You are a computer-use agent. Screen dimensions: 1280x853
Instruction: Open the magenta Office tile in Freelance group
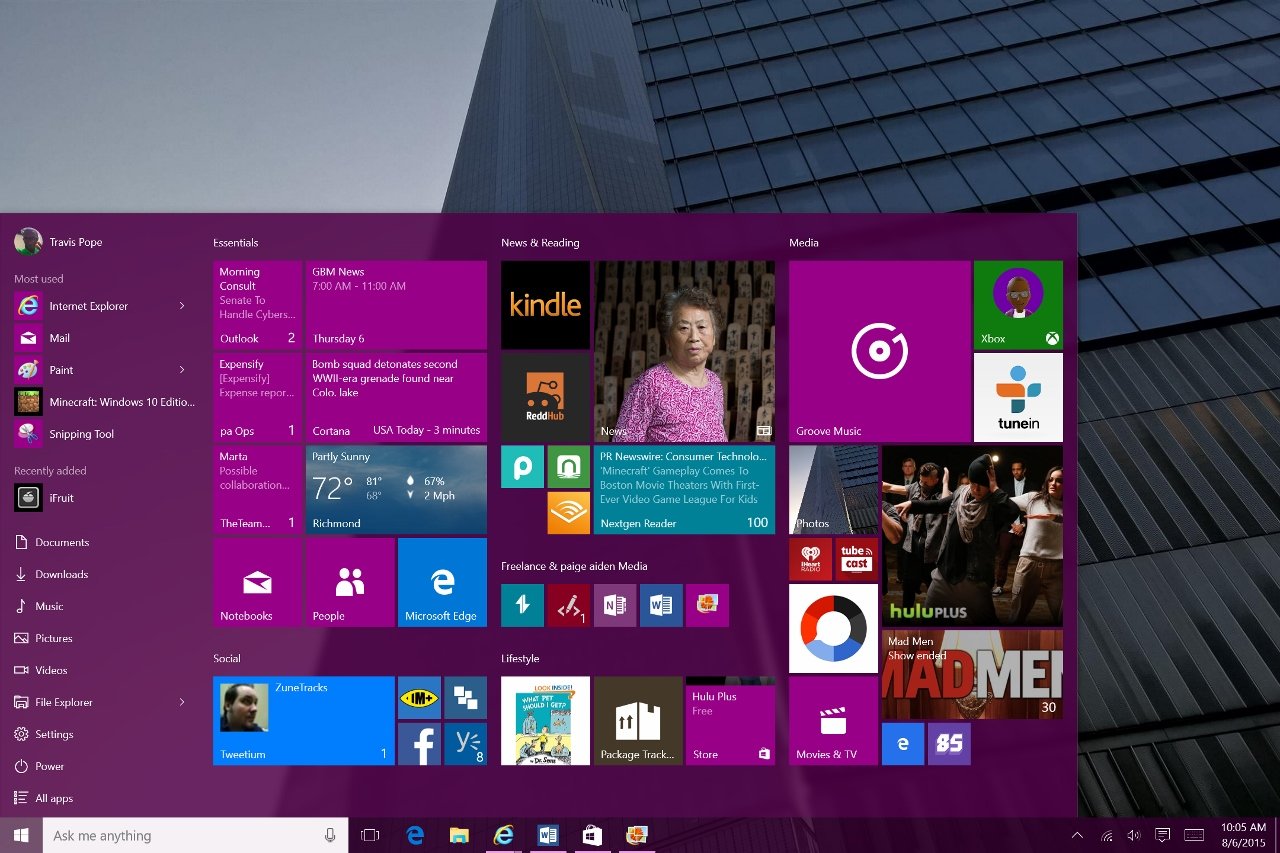pyautogui.click(x=707, y=605)
